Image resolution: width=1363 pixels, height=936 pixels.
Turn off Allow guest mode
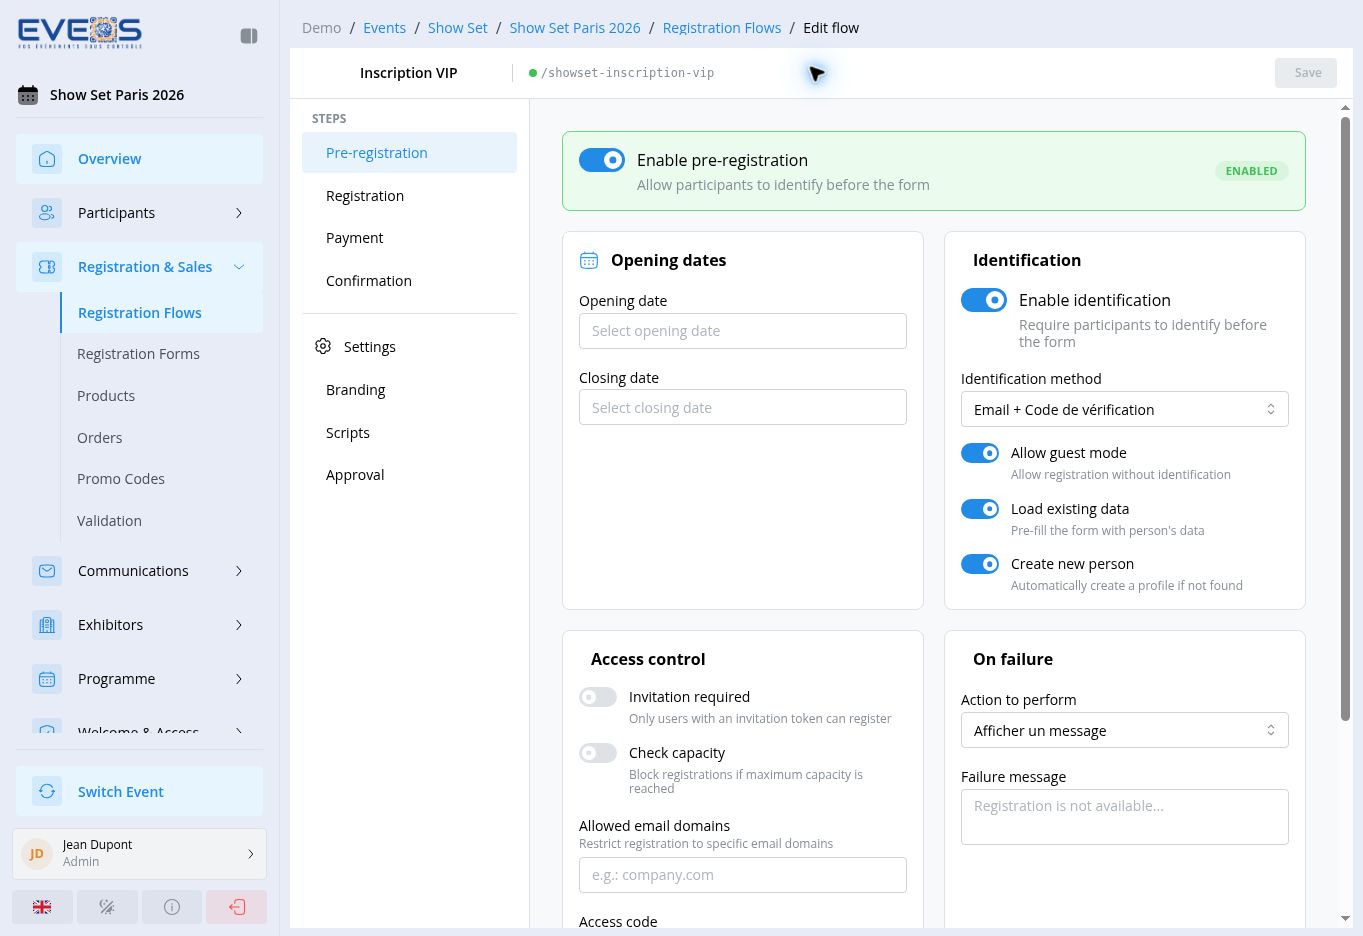coord(980,453)
